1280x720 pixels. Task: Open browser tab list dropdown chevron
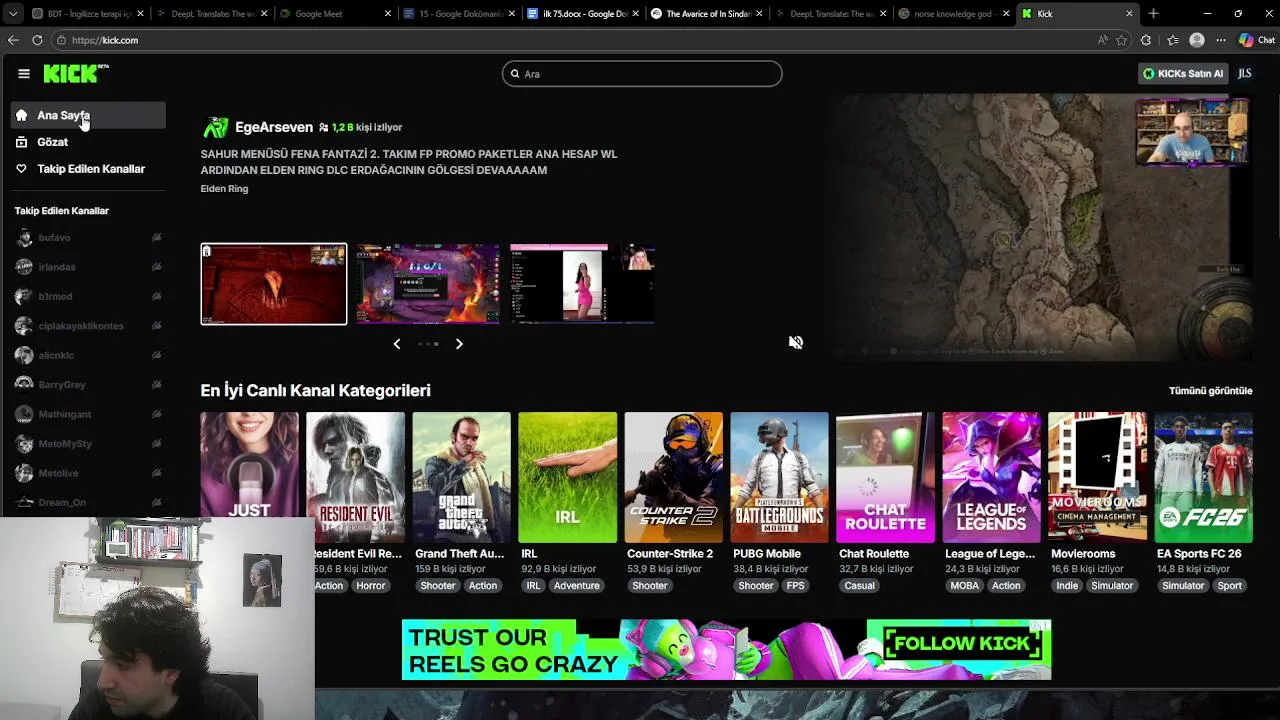tap(12, 14)
